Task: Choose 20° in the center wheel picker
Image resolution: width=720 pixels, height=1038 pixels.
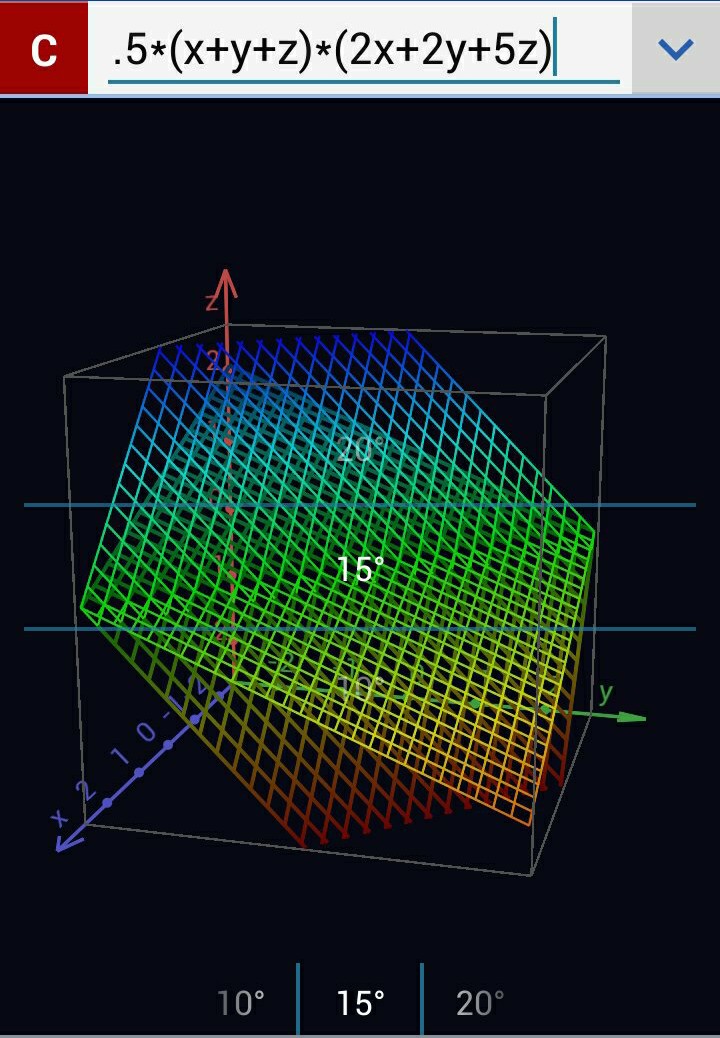Action: 360,450
